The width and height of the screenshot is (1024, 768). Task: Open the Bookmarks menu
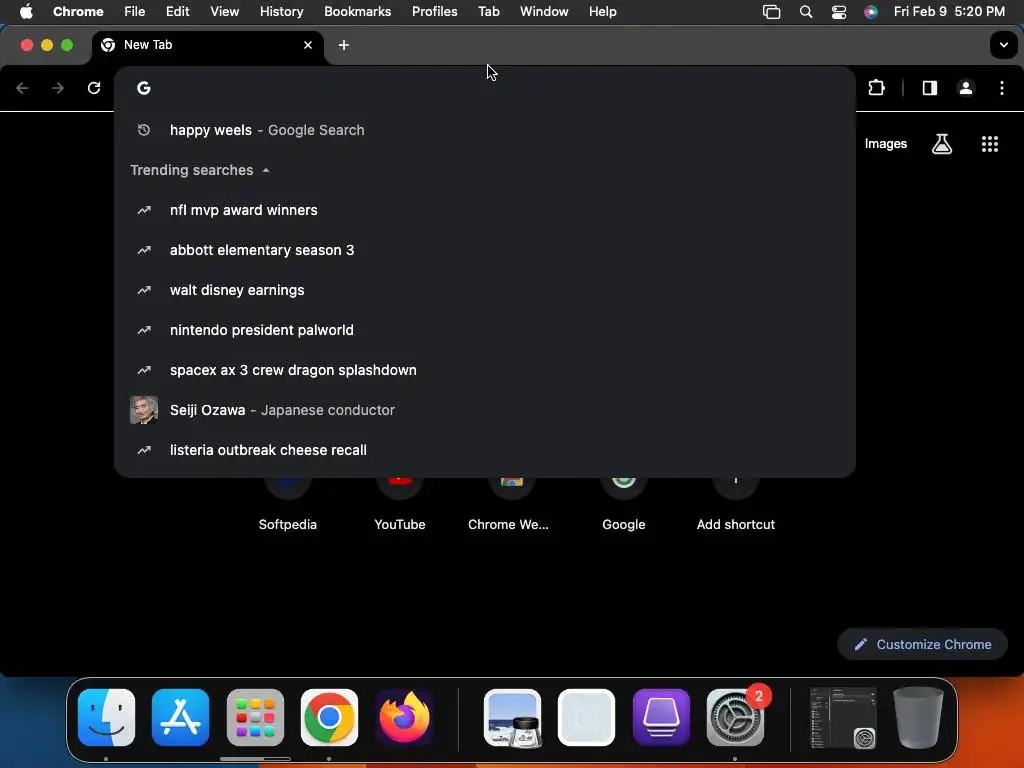pos(357,12)
